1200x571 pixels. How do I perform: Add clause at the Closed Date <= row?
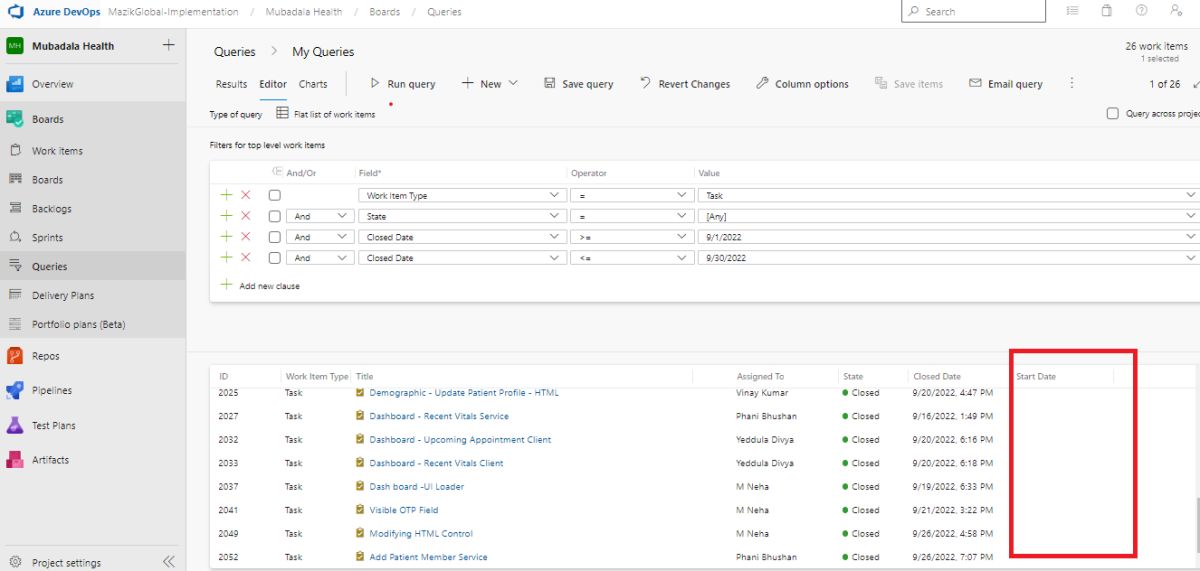(226, 258)
